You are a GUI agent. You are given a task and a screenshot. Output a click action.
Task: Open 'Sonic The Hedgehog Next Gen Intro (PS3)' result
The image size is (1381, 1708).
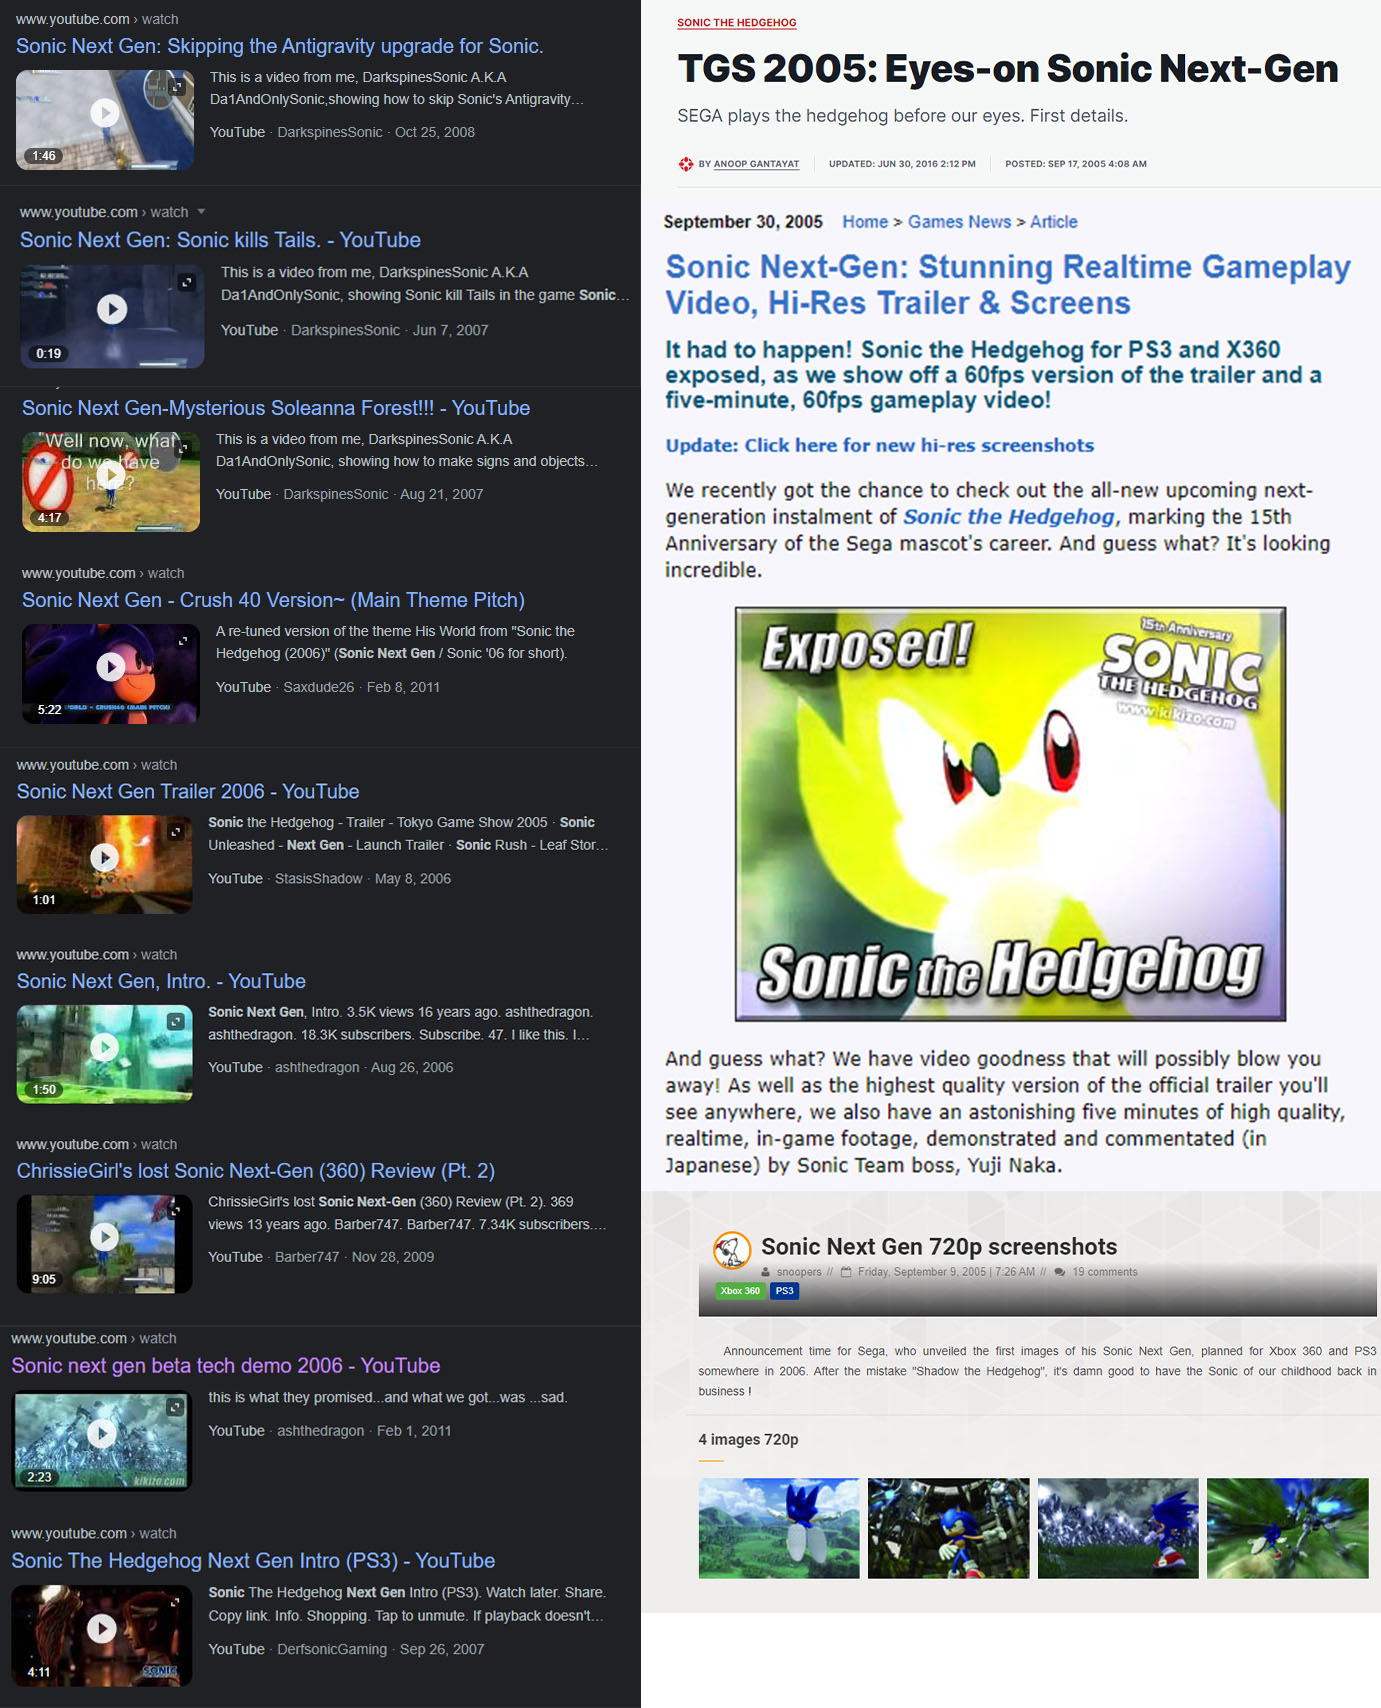pyautogui.click(x=253, y=1560)
